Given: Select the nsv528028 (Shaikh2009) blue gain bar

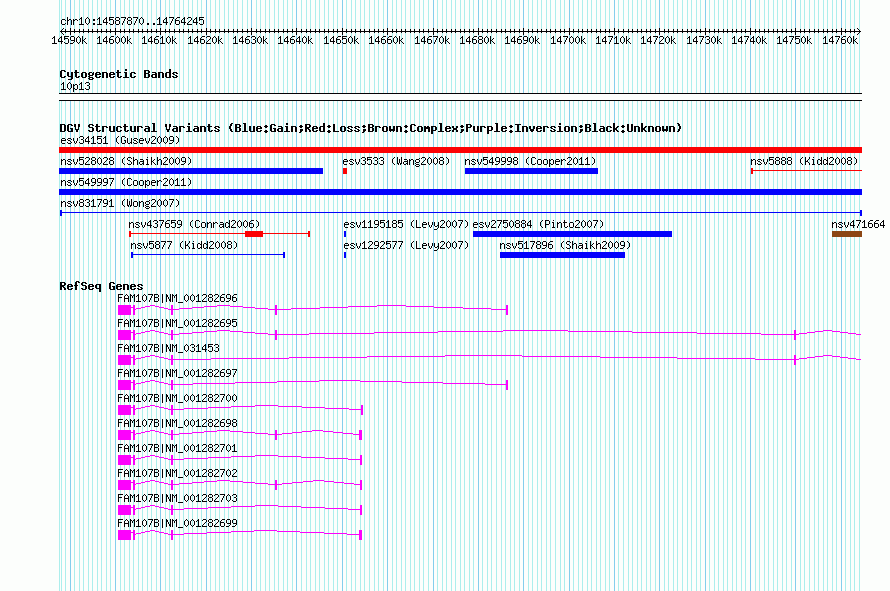Looking at the screenshot, I should pos(191,171).
